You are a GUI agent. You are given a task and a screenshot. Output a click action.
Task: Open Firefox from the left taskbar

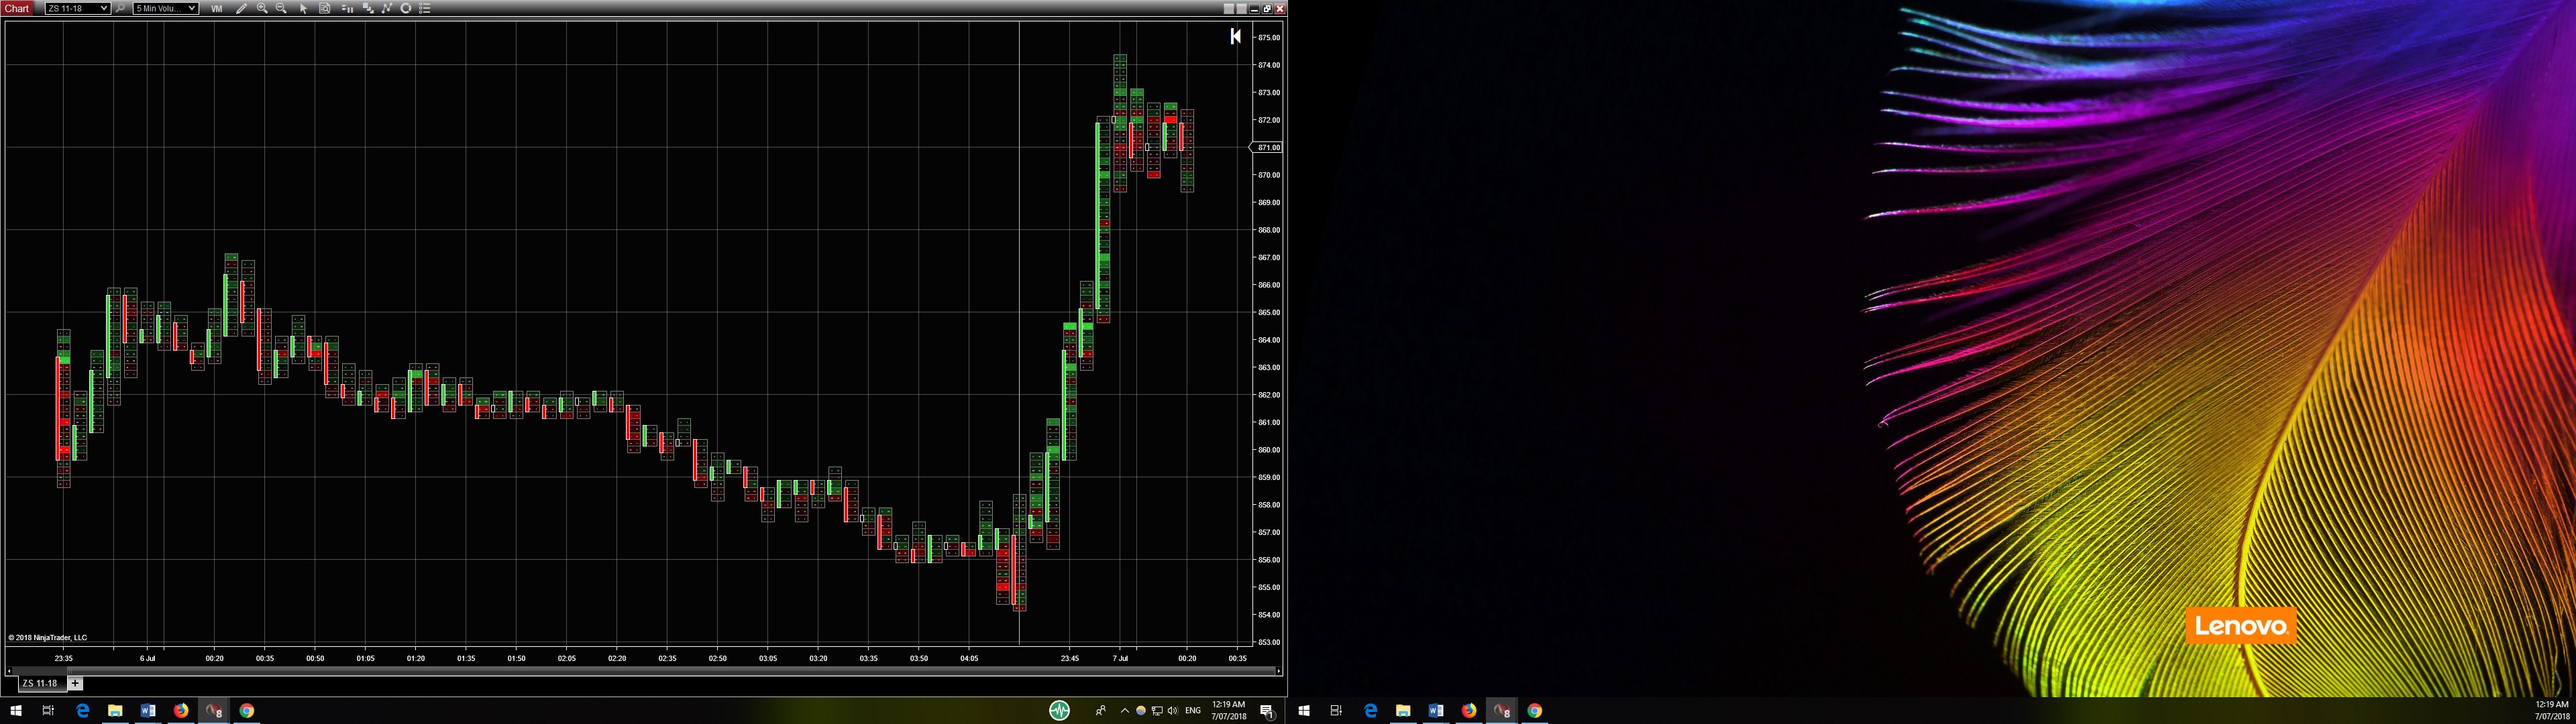point(181,710)
